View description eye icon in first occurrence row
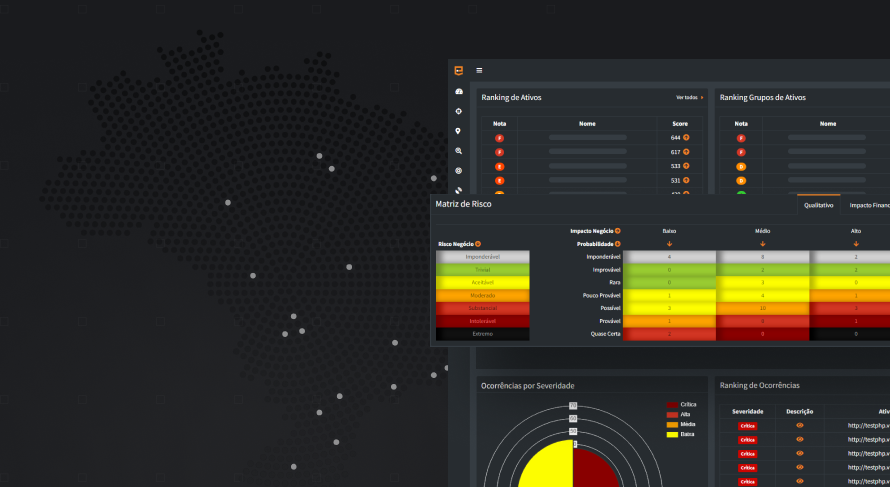 click(x=799, y=425)
